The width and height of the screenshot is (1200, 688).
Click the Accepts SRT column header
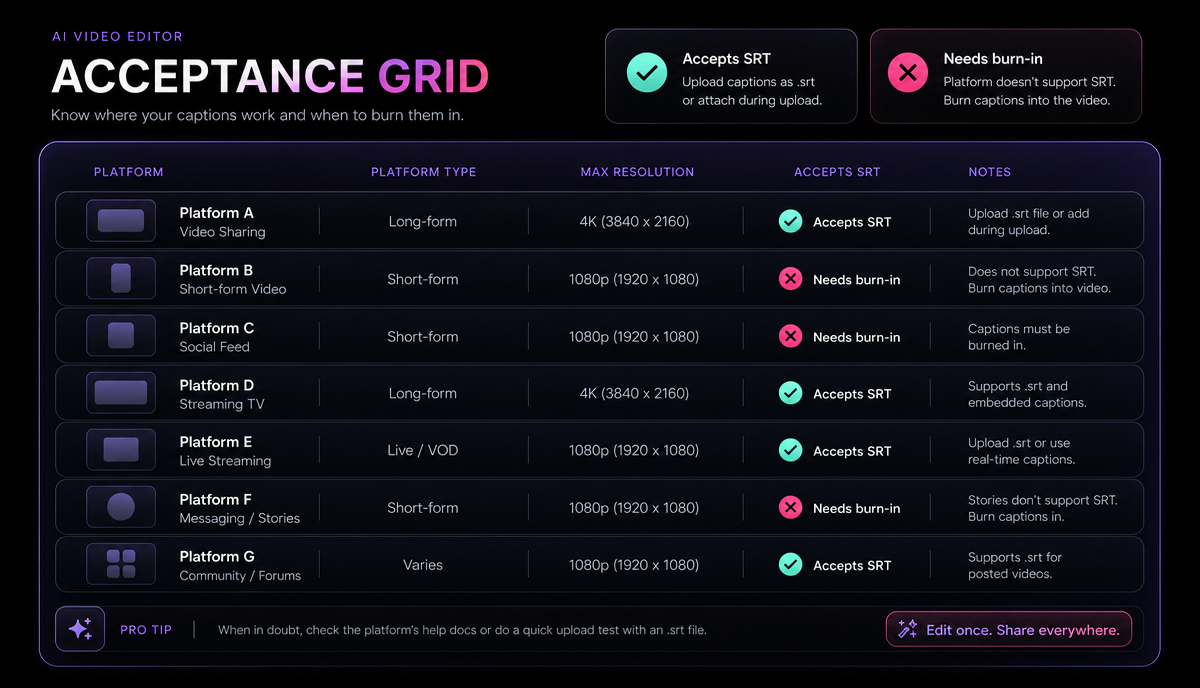click(x=837, y=172)
